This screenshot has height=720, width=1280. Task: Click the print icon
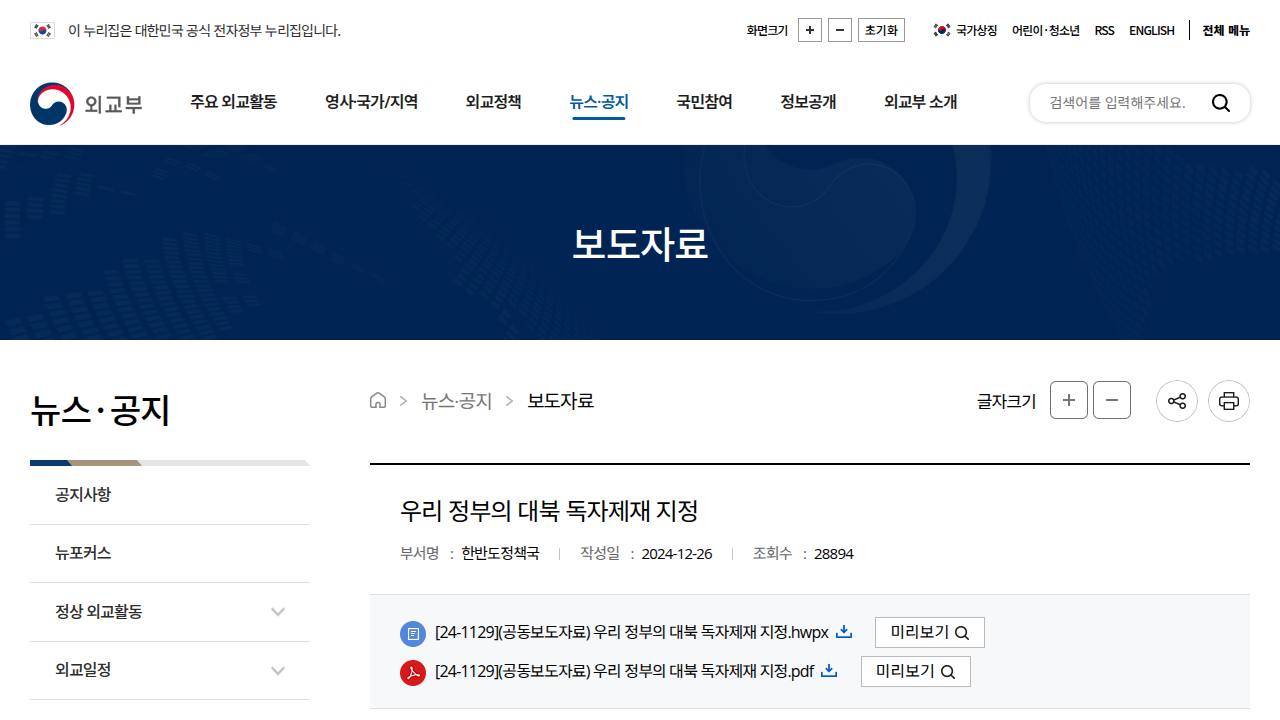pyautogui.click(x=1229, y=401)
